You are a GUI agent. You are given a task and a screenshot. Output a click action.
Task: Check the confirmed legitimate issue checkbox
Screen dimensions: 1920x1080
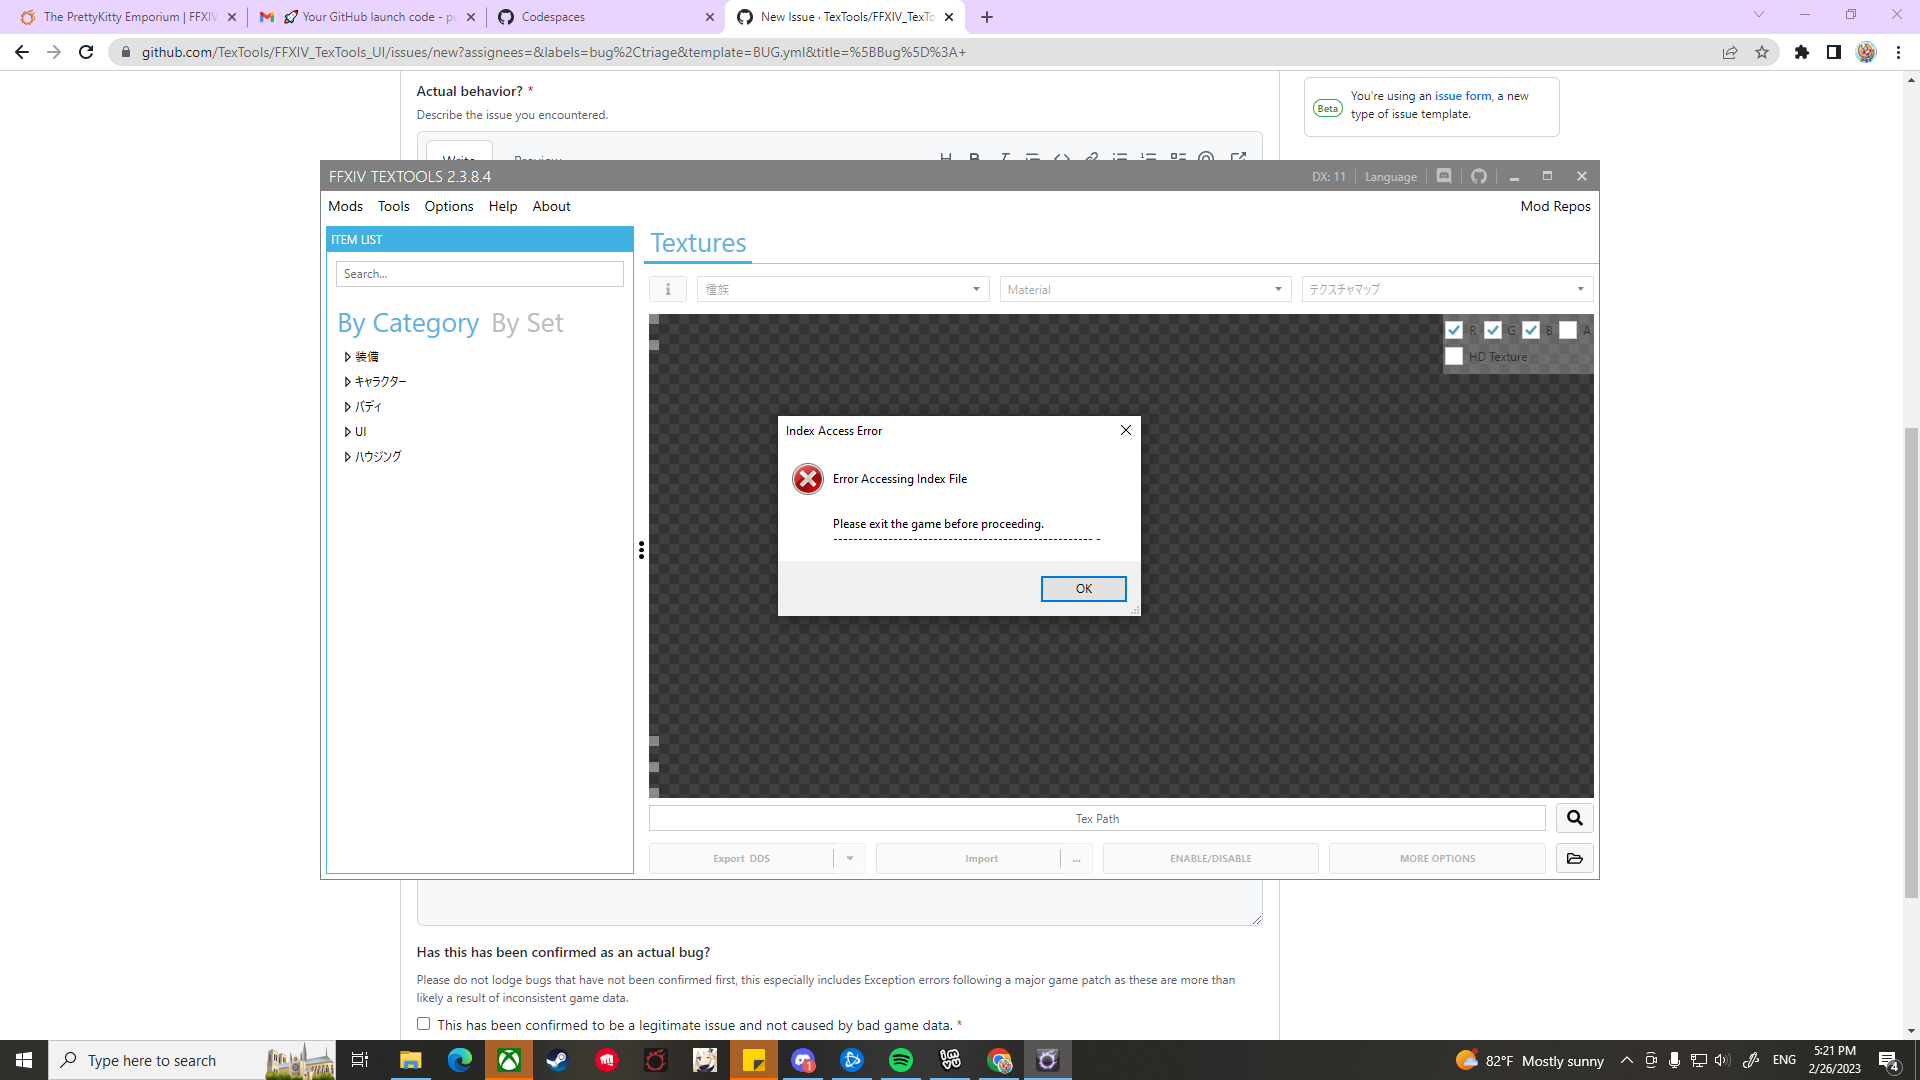pos(423,1023)
